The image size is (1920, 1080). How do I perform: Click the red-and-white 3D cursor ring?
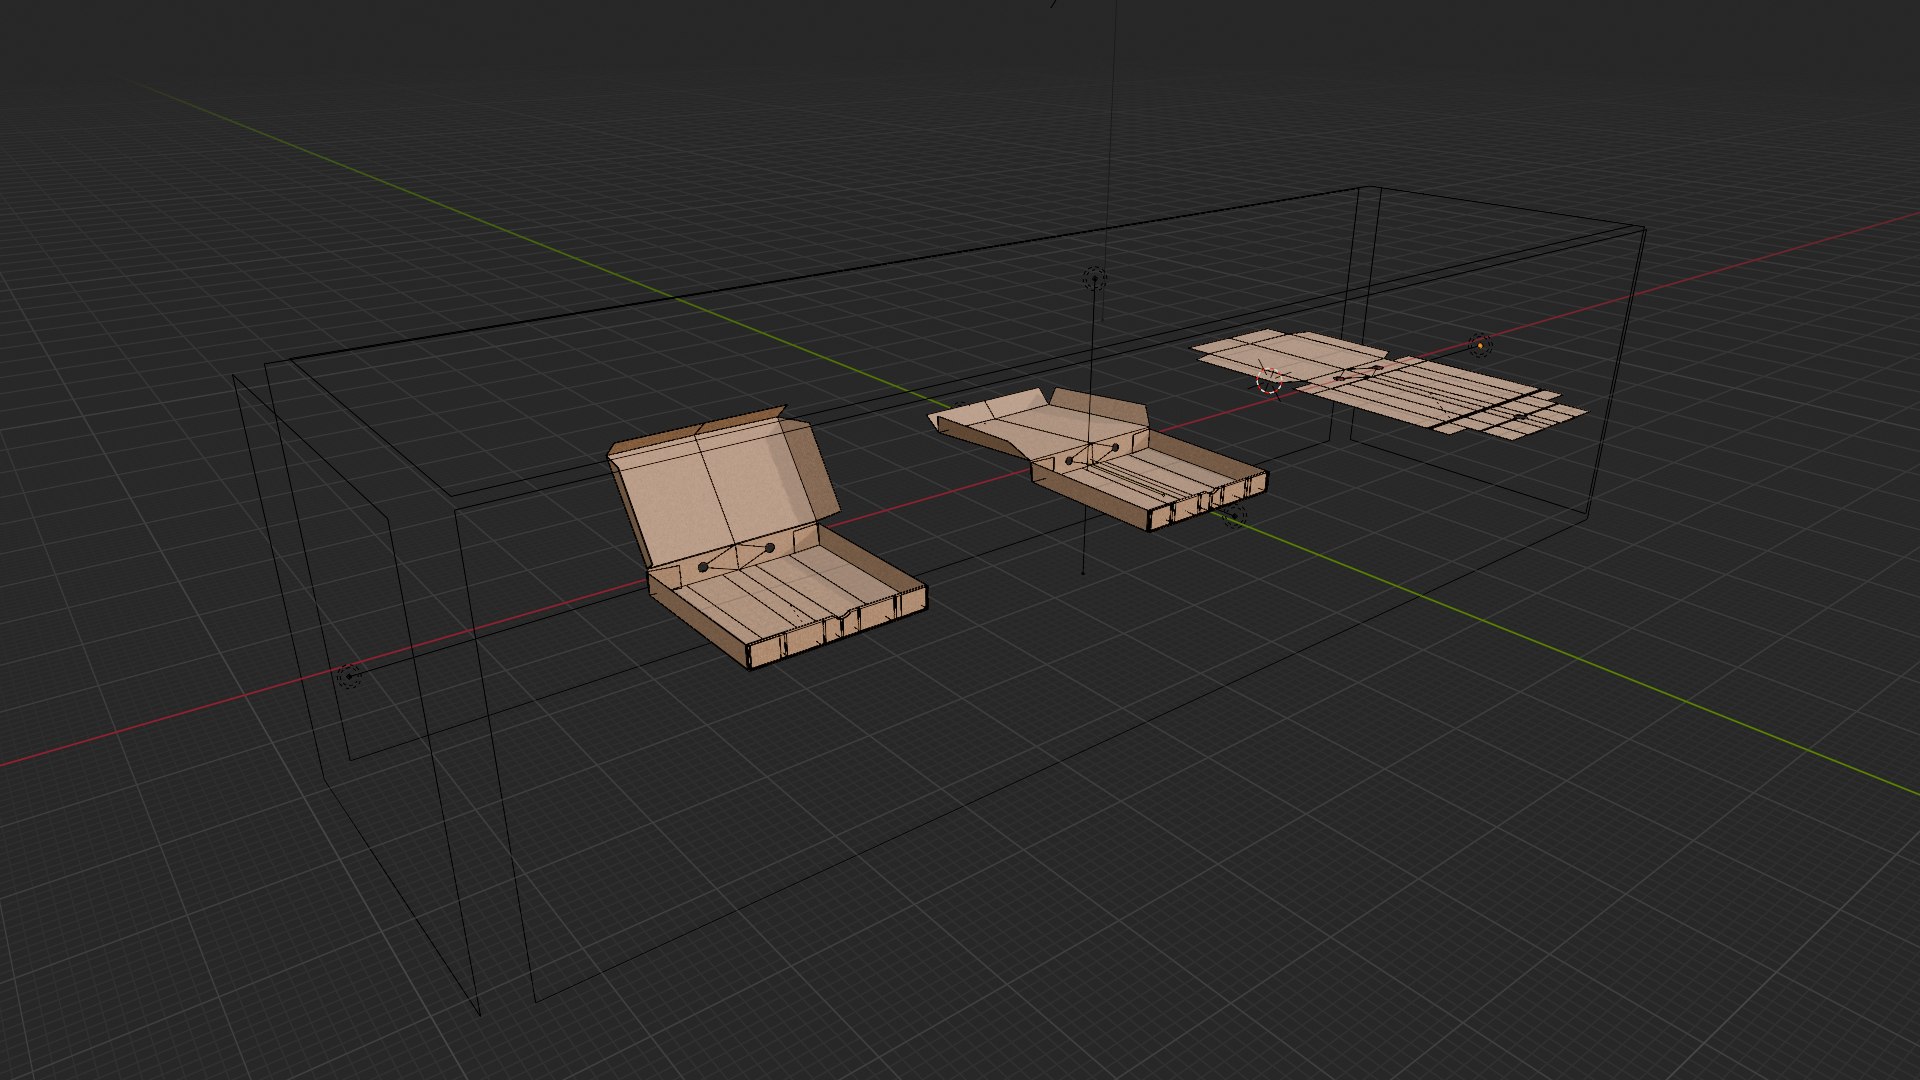click(x=1269, y=380)
